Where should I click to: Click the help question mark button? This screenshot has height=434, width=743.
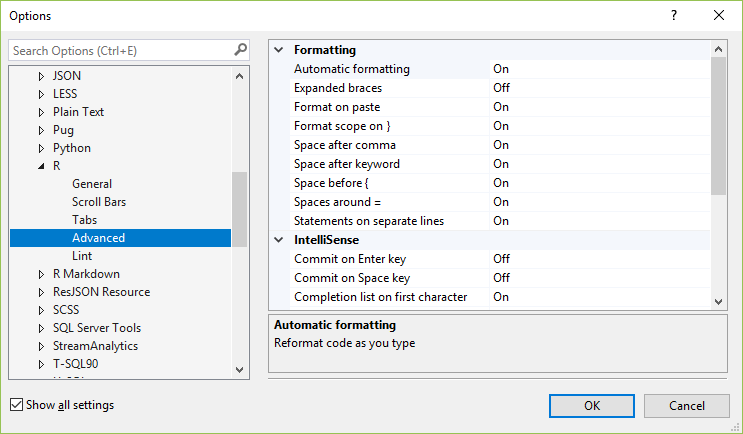point(674,15)
